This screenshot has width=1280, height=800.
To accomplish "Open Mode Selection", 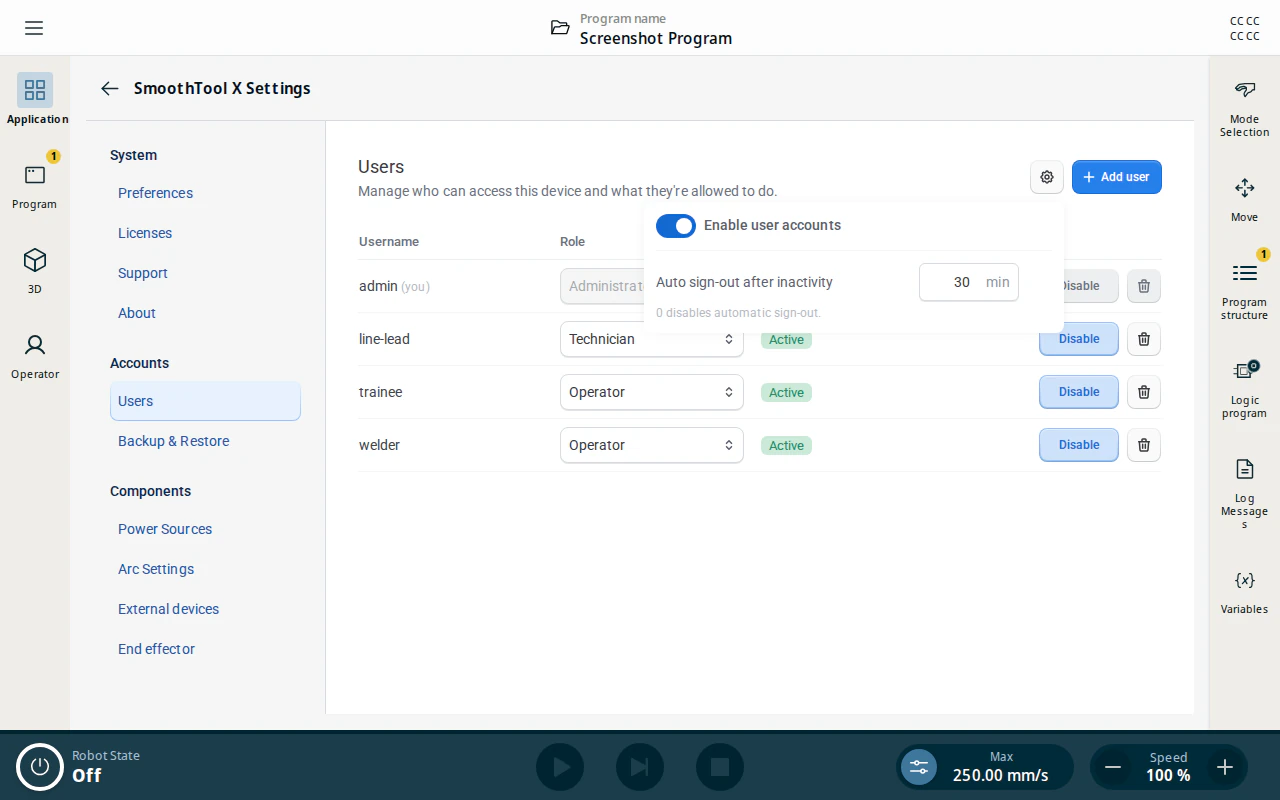I will [x=1244, y=108].
